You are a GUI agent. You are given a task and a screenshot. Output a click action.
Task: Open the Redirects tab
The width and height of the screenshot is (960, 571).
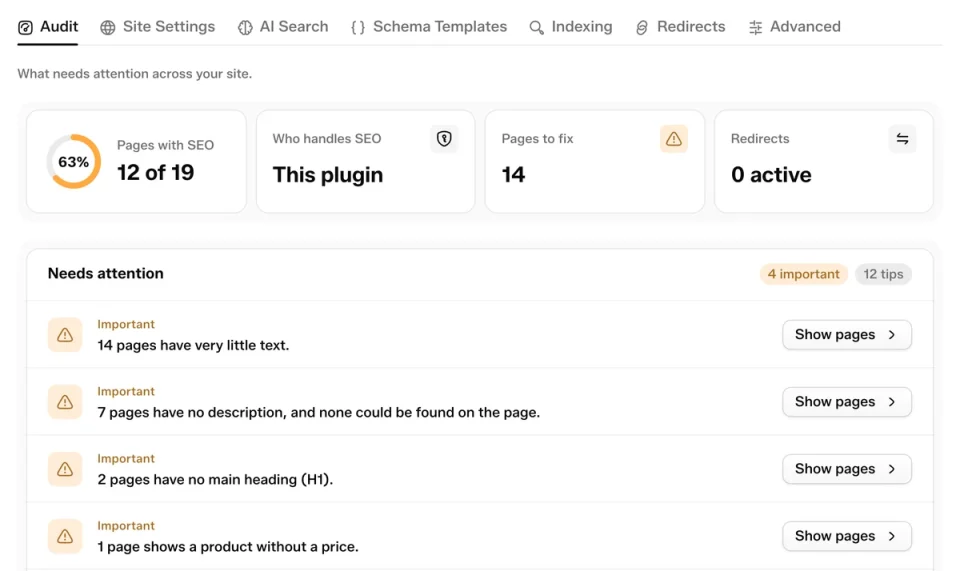[x=680, y=27]
